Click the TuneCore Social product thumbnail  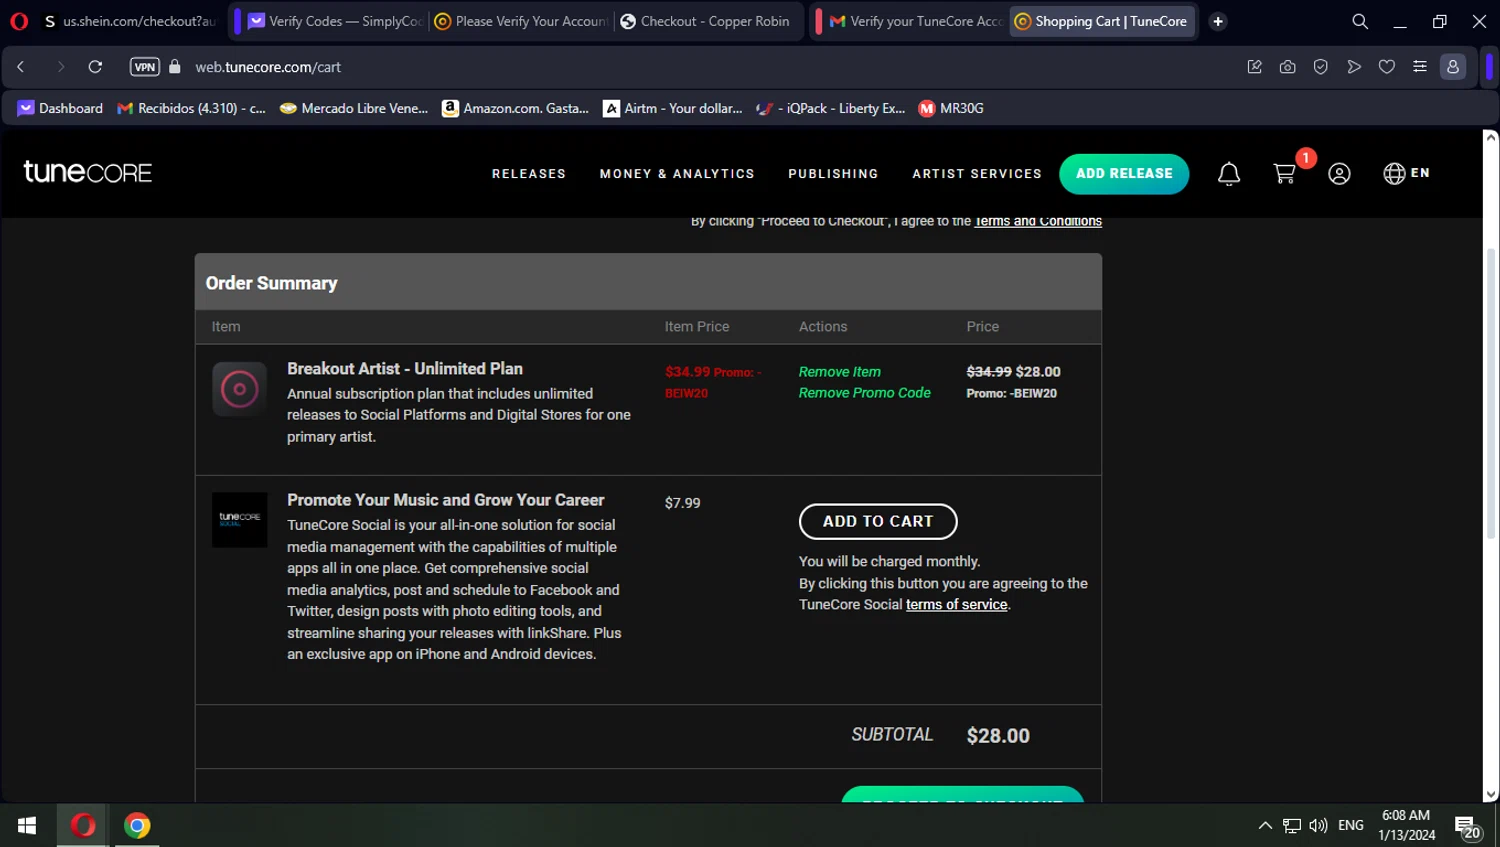[x=239, y=519]
